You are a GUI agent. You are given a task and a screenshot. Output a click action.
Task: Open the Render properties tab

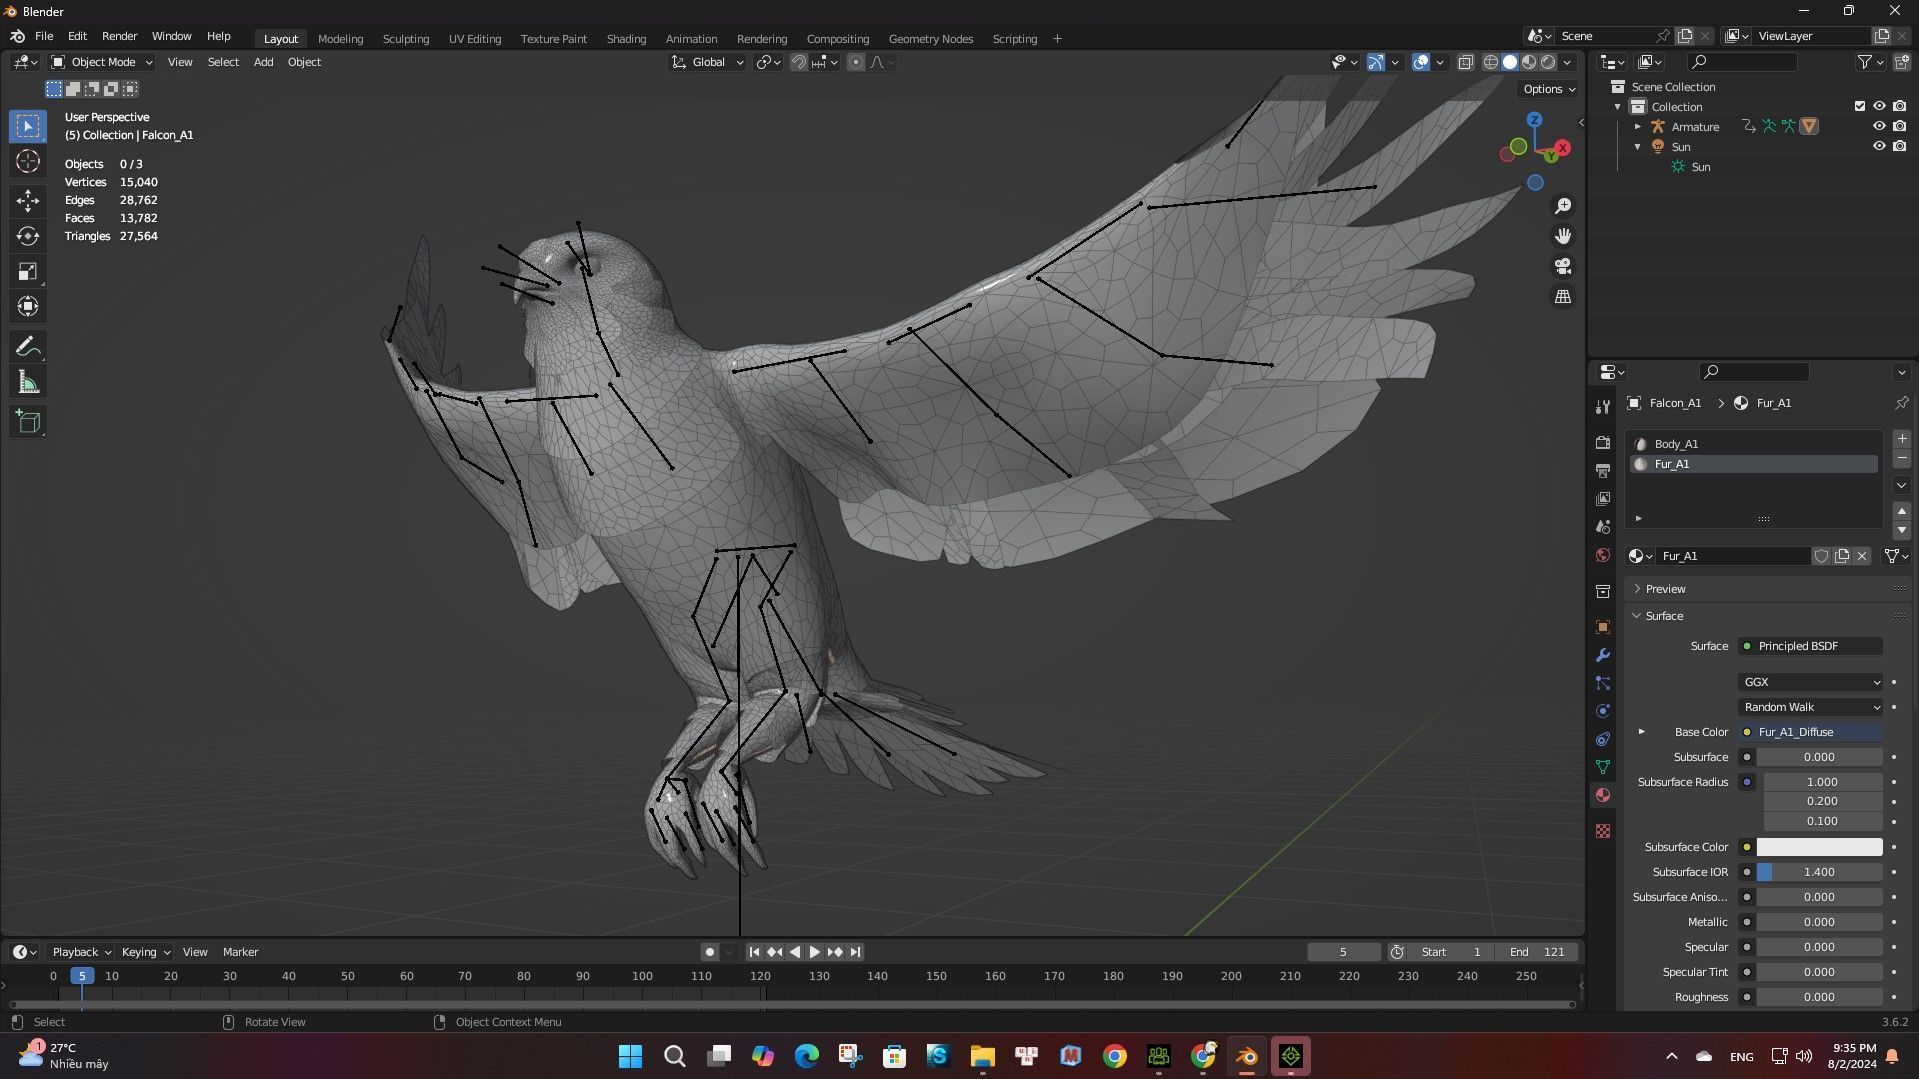click(1603, 442)
